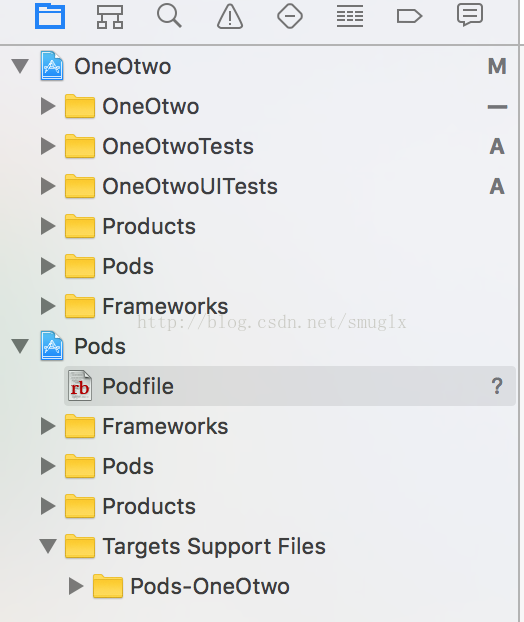Select Products folder under OneOtwo project
Image resolution: width=524 pixels, height=622 pixels.
coord(149,227)
